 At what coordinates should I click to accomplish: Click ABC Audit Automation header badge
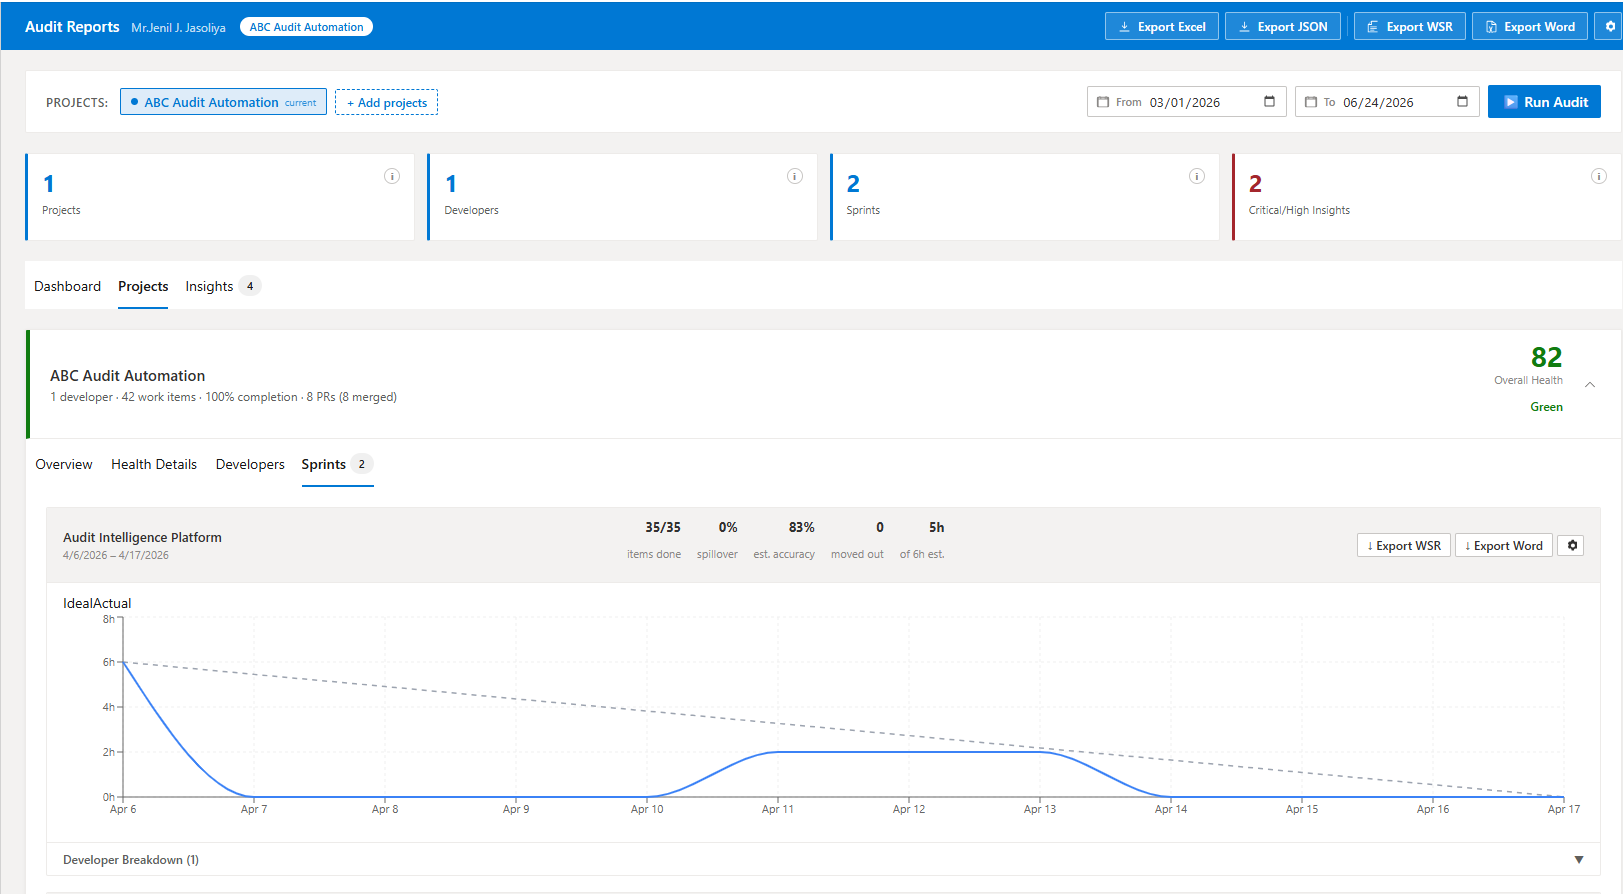306,27
